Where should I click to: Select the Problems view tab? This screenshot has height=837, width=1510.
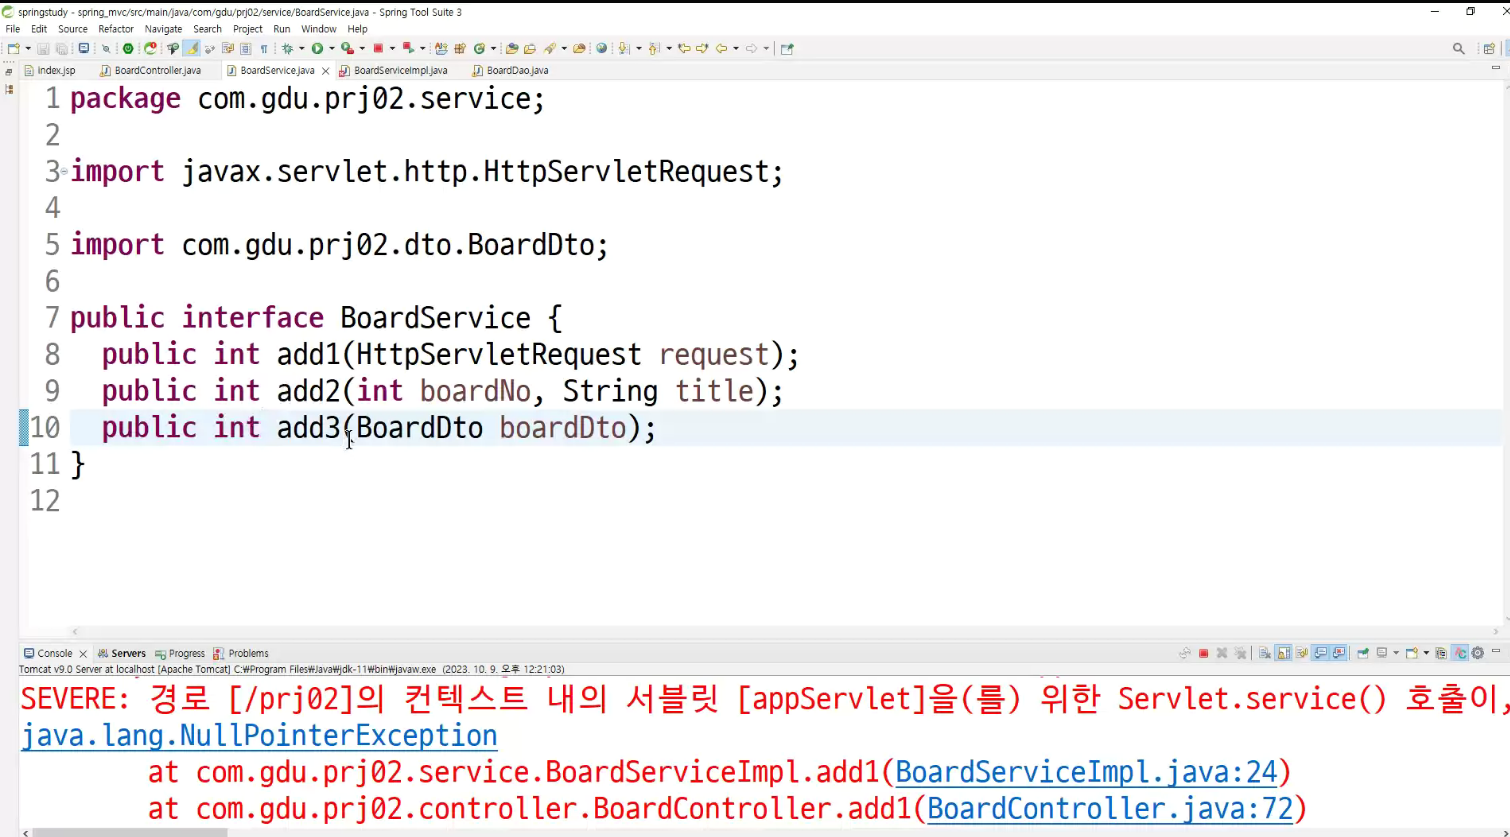pyautogui.click(x=241, y=653)
